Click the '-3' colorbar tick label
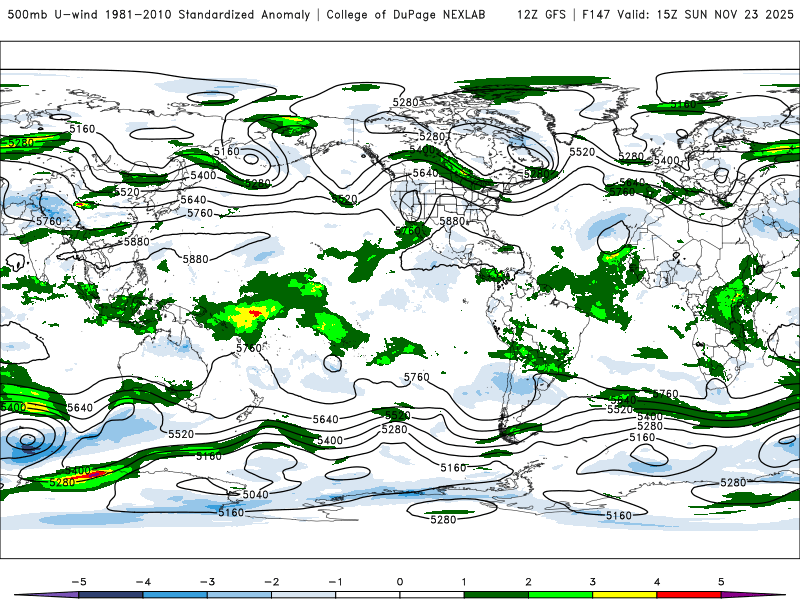 207,582
